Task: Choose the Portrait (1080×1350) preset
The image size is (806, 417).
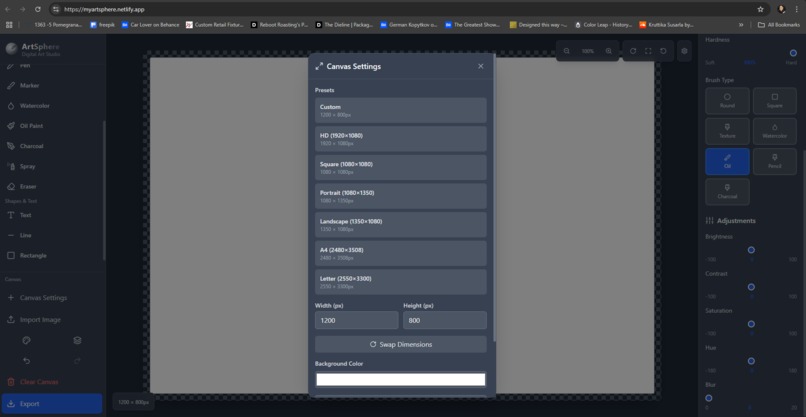Action: [400, 196]
